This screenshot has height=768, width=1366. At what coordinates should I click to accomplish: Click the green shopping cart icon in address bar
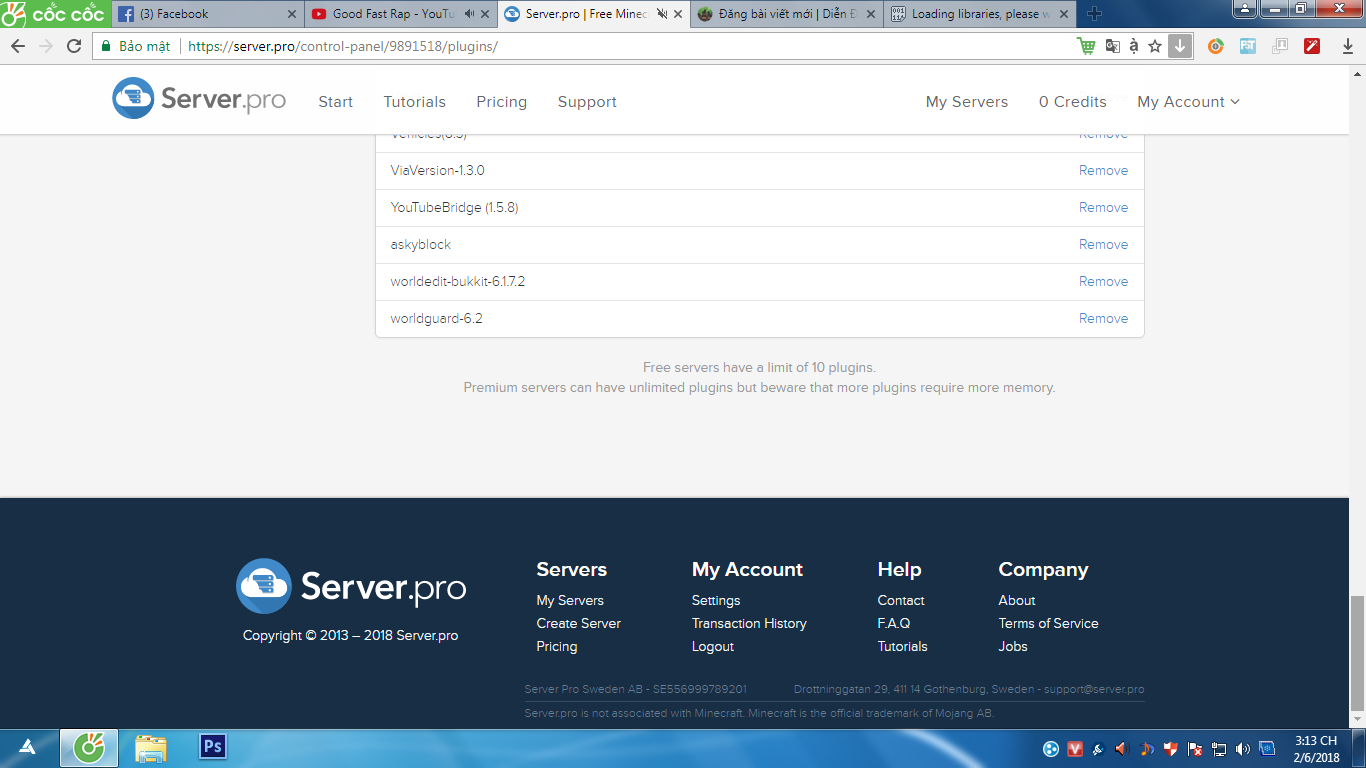(1086, 46)
